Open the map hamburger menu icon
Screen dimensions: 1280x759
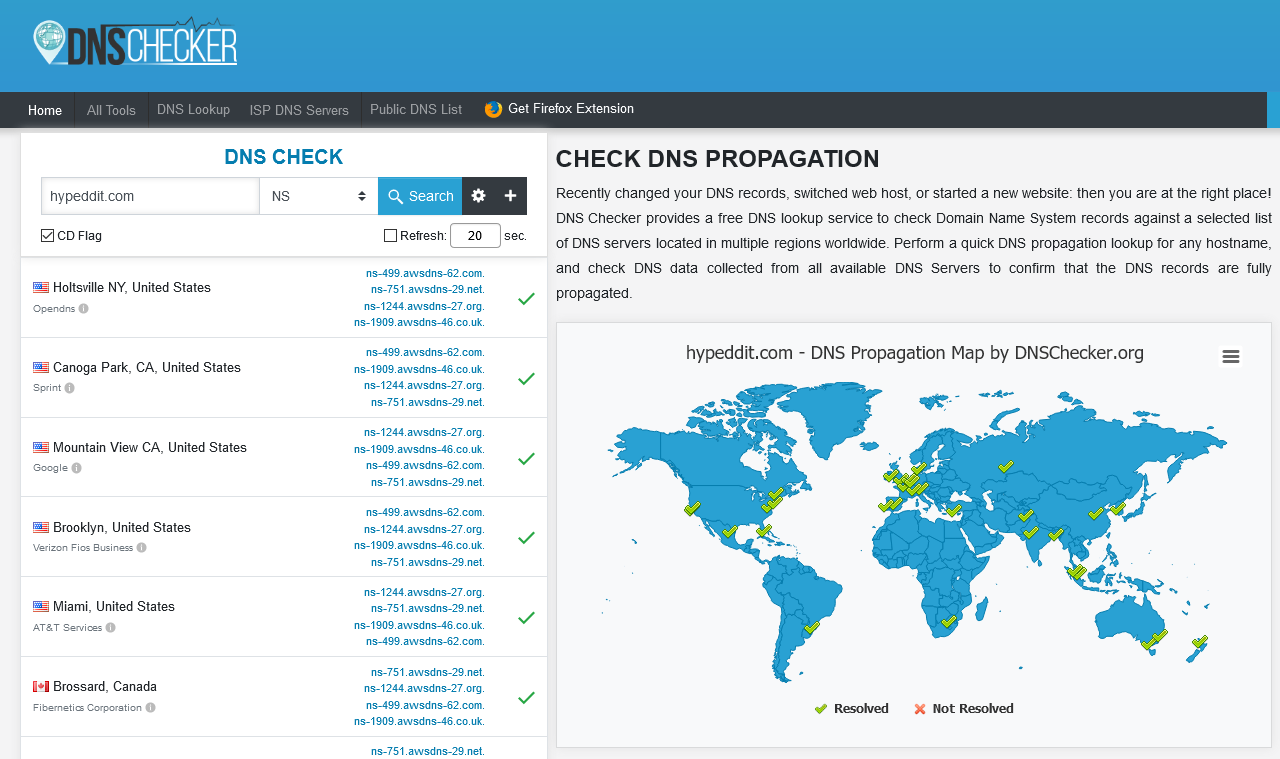click(x=1231, y=357)
